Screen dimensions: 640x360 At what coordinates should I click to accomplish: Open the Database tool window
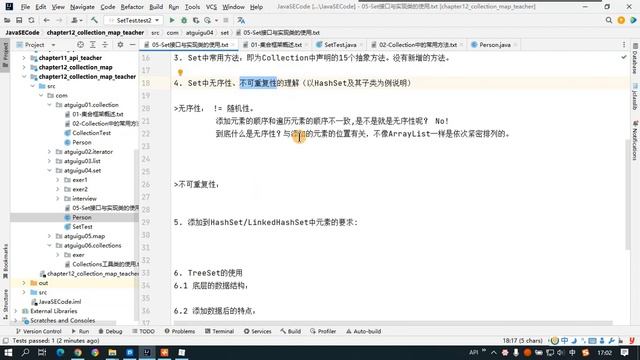(x=635, y=59)
